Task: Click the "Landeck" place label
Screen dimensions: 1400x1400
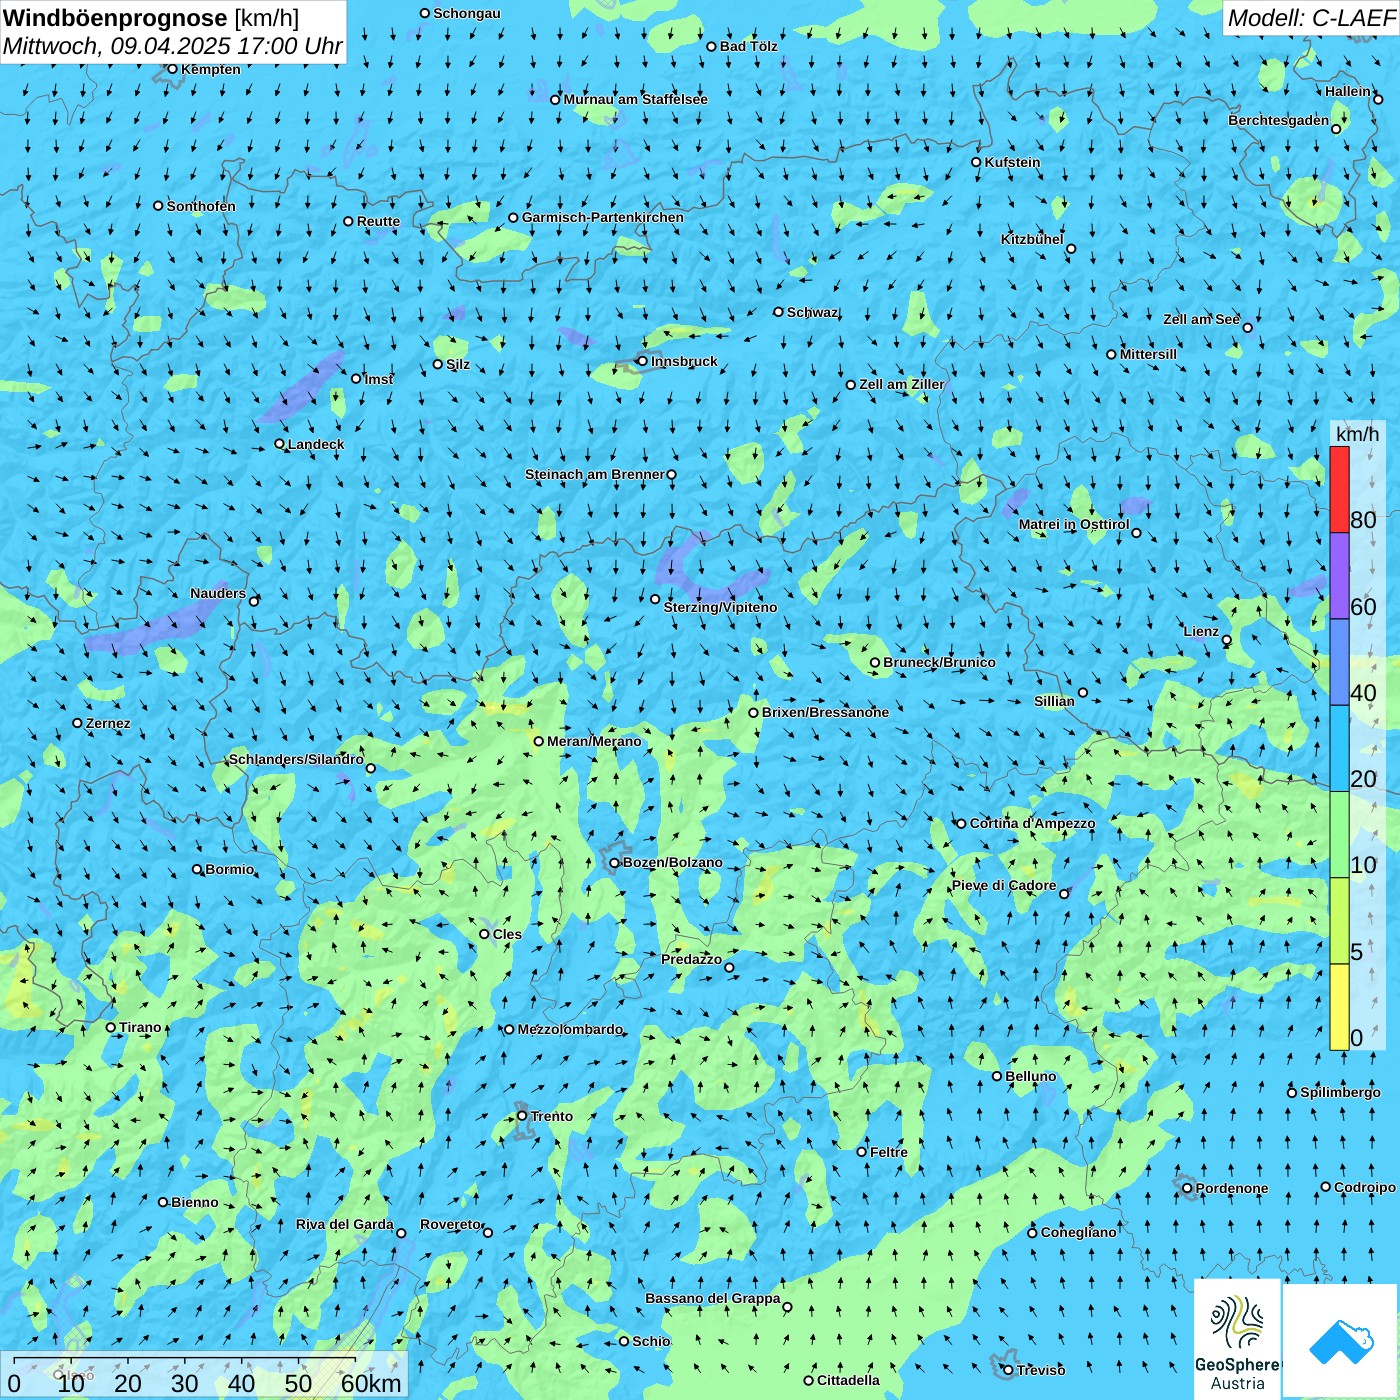Action: (316, 444)
